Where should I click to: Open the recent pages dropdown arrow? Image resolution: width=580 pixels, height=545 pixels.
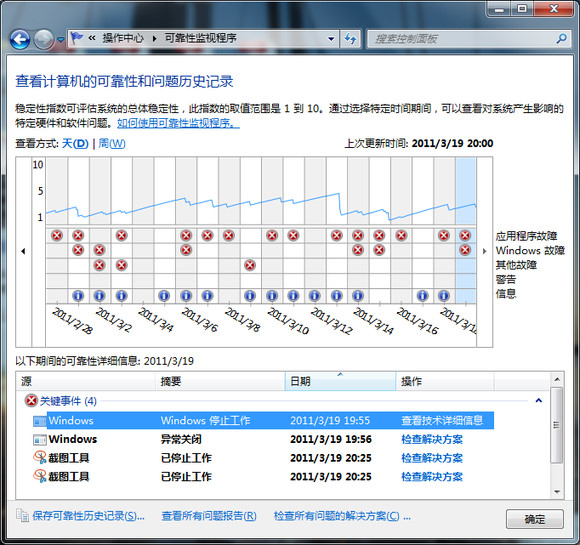point(61,39)
